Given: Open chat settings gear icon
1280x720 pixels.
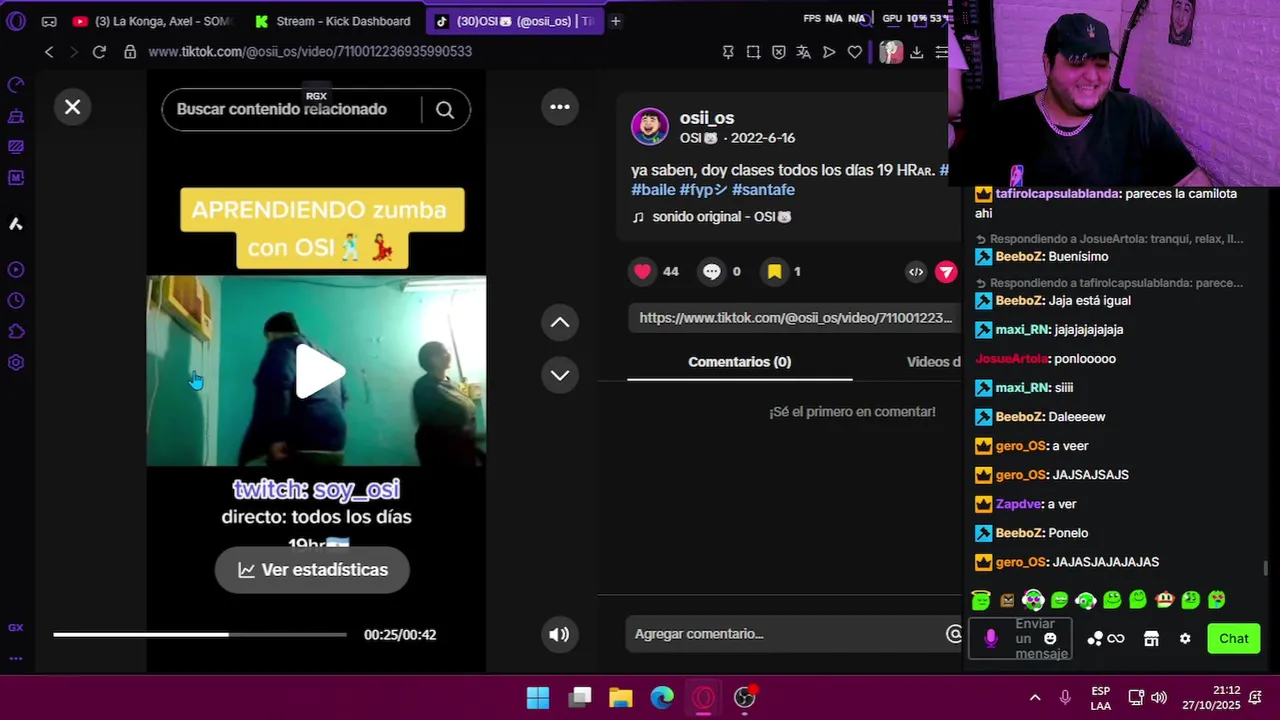Looking at the screenshot, I should [1185, 639].
